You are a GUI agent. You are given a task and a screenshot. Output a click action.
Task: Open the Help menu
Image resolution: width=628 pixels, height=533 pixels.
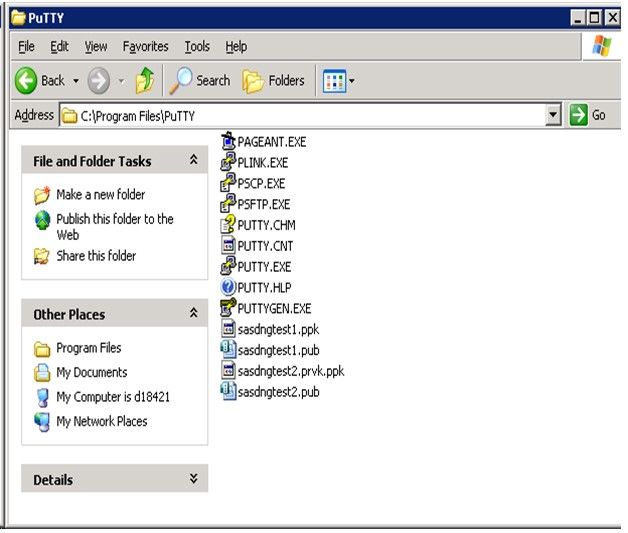coord(236,47)
